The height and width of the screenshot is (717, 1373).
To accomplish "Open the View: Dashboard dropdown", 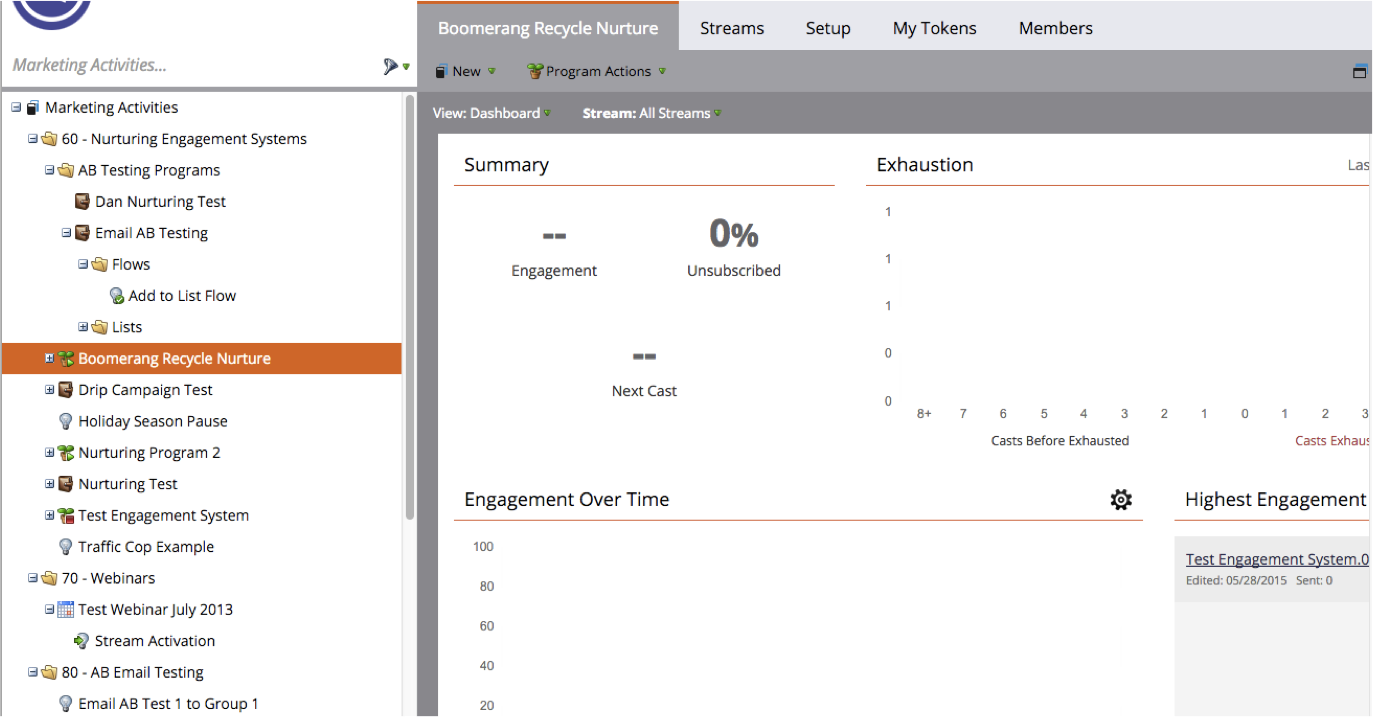I will [x=491, y=113].
